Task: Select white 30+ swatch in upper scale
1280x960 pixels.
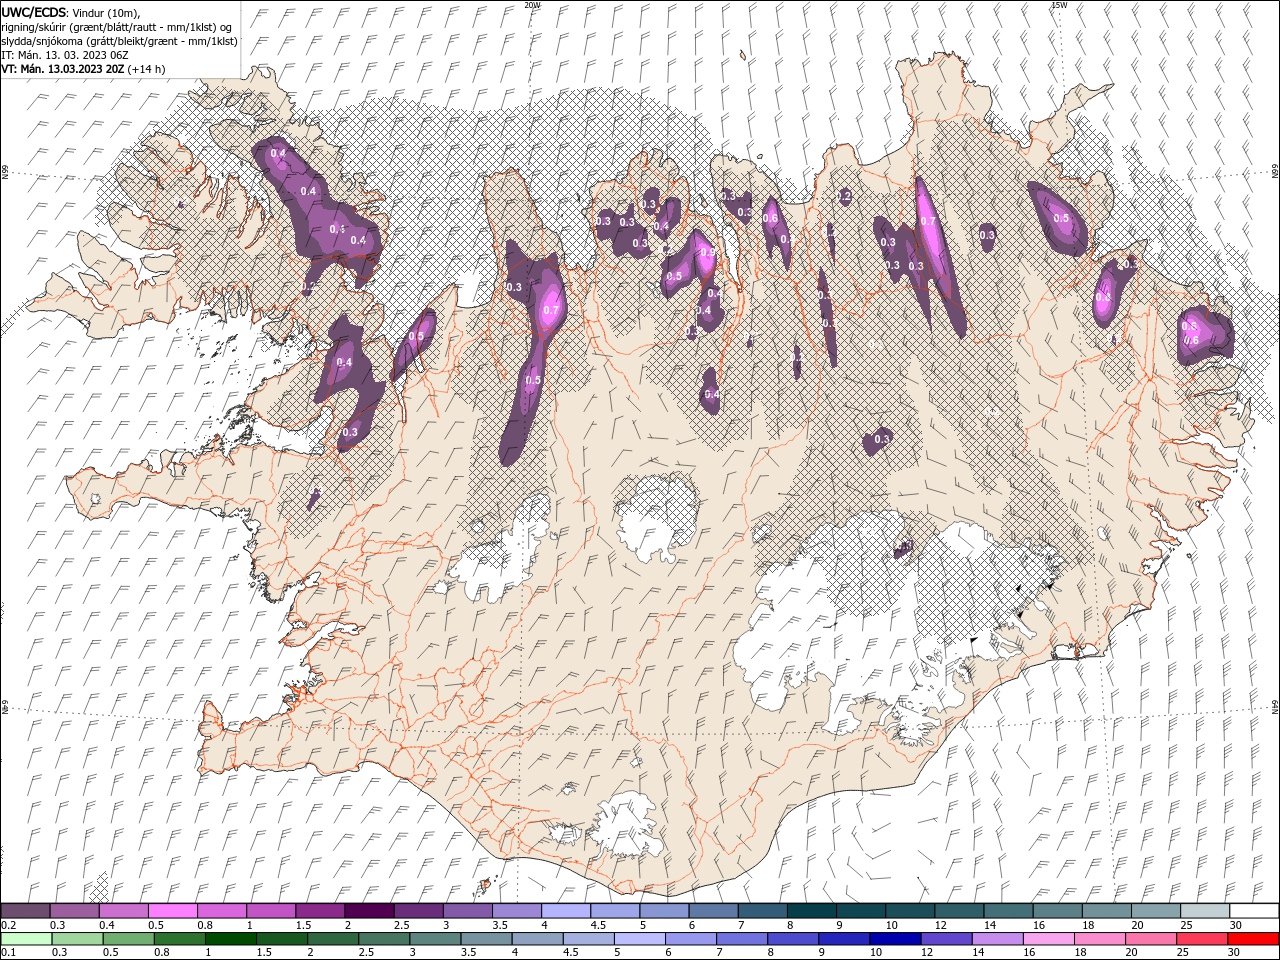Action: pos(1254,911)
